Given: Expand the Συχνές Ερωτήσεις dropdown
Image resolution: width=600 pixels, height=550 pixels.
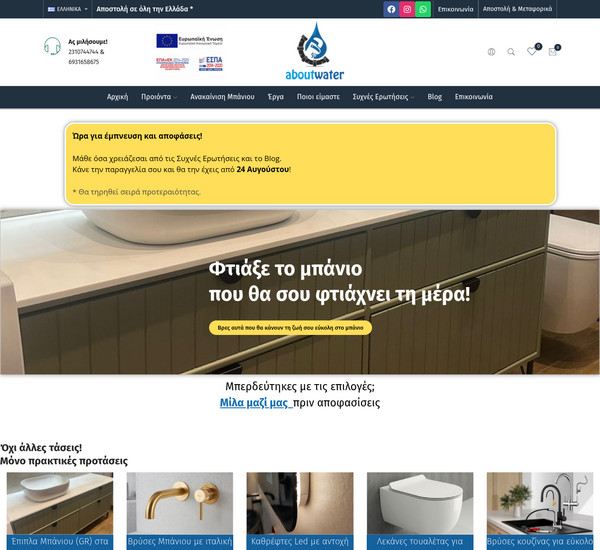Looking at the screenshot, I should click(x=383, y=97).
